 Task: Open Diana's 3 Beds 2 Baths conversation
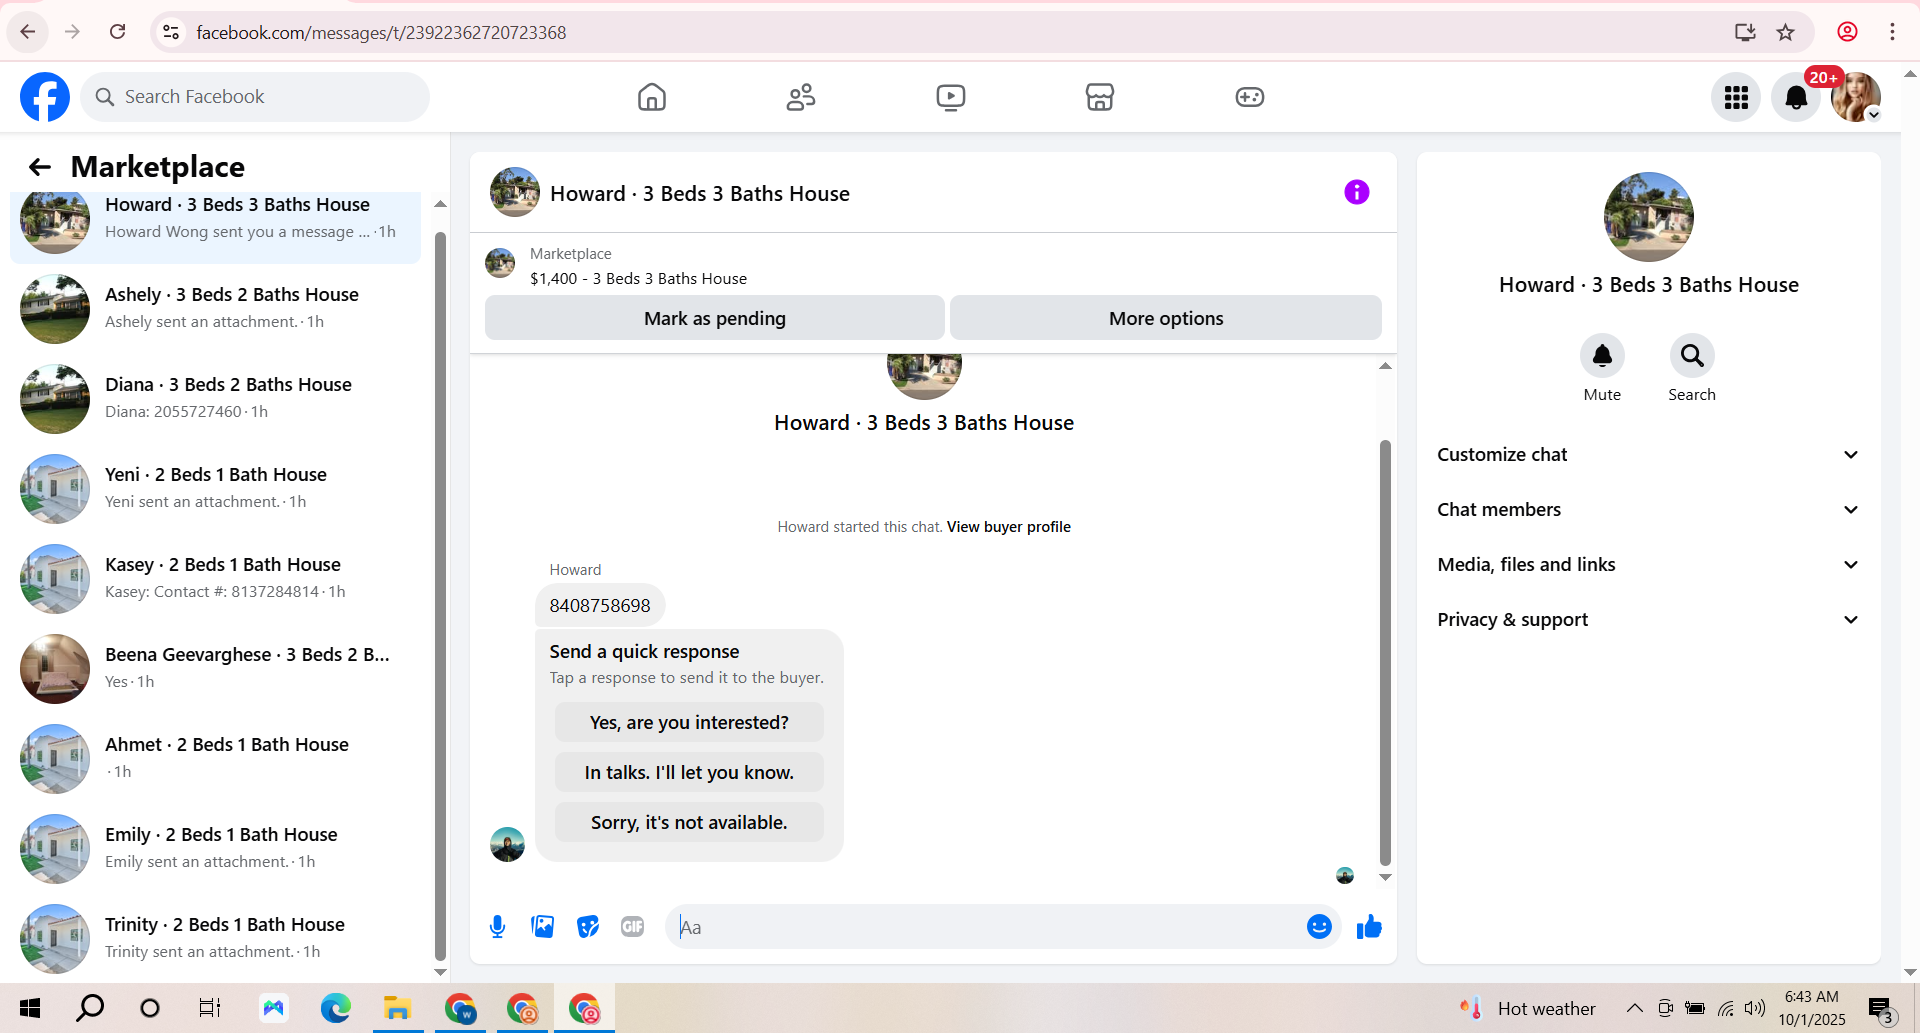point(215,399)
